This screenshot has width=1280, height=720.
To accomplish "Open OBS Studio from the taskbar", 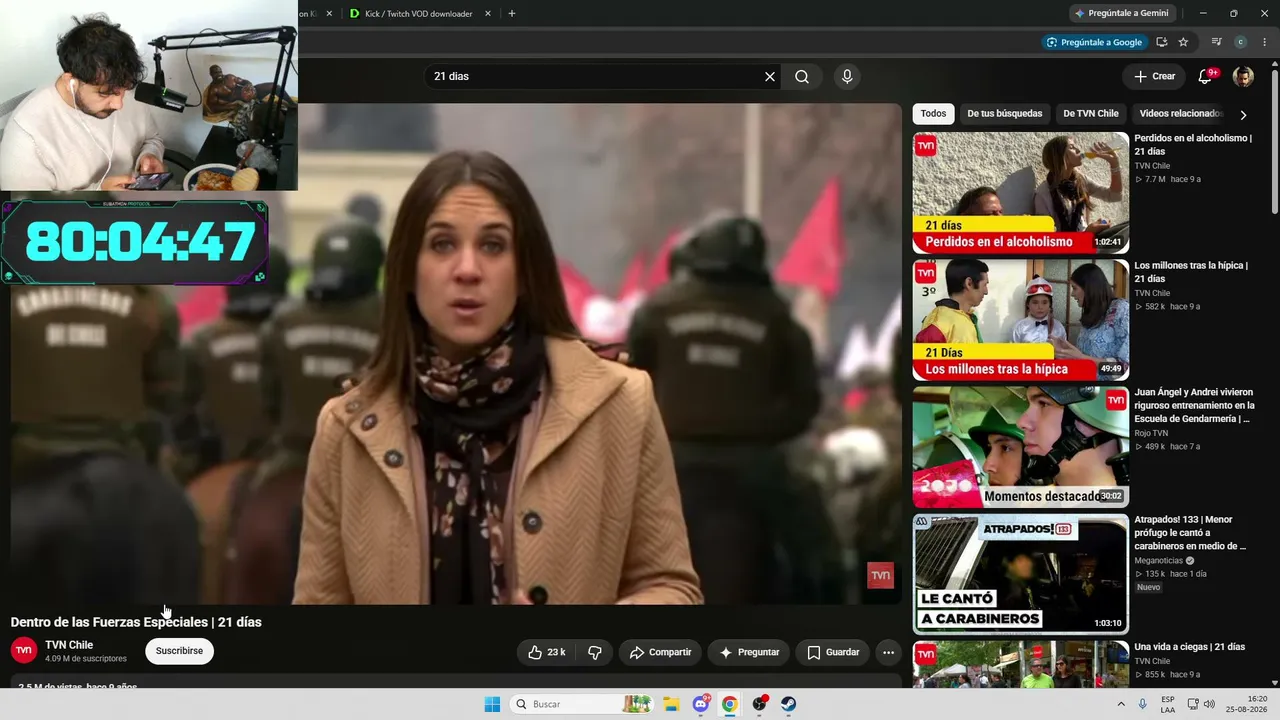I will pyautogui.click(x=760, y=704).
